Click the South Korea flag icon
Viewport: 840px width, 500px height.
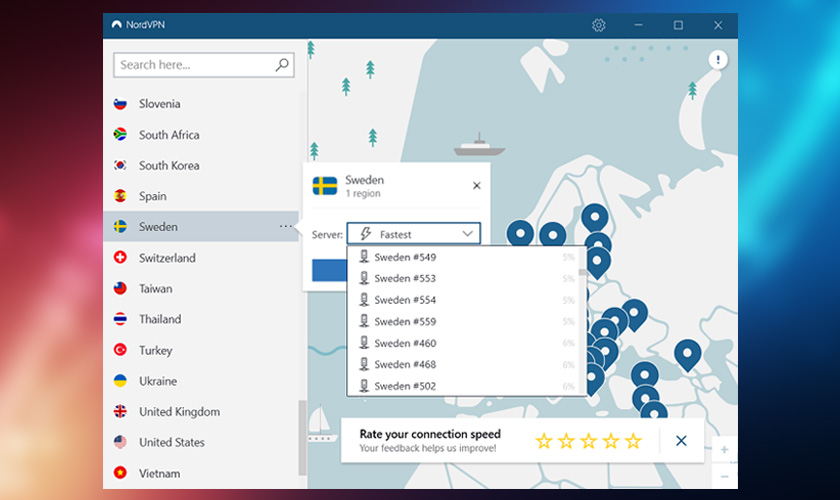tap(120, 165)
